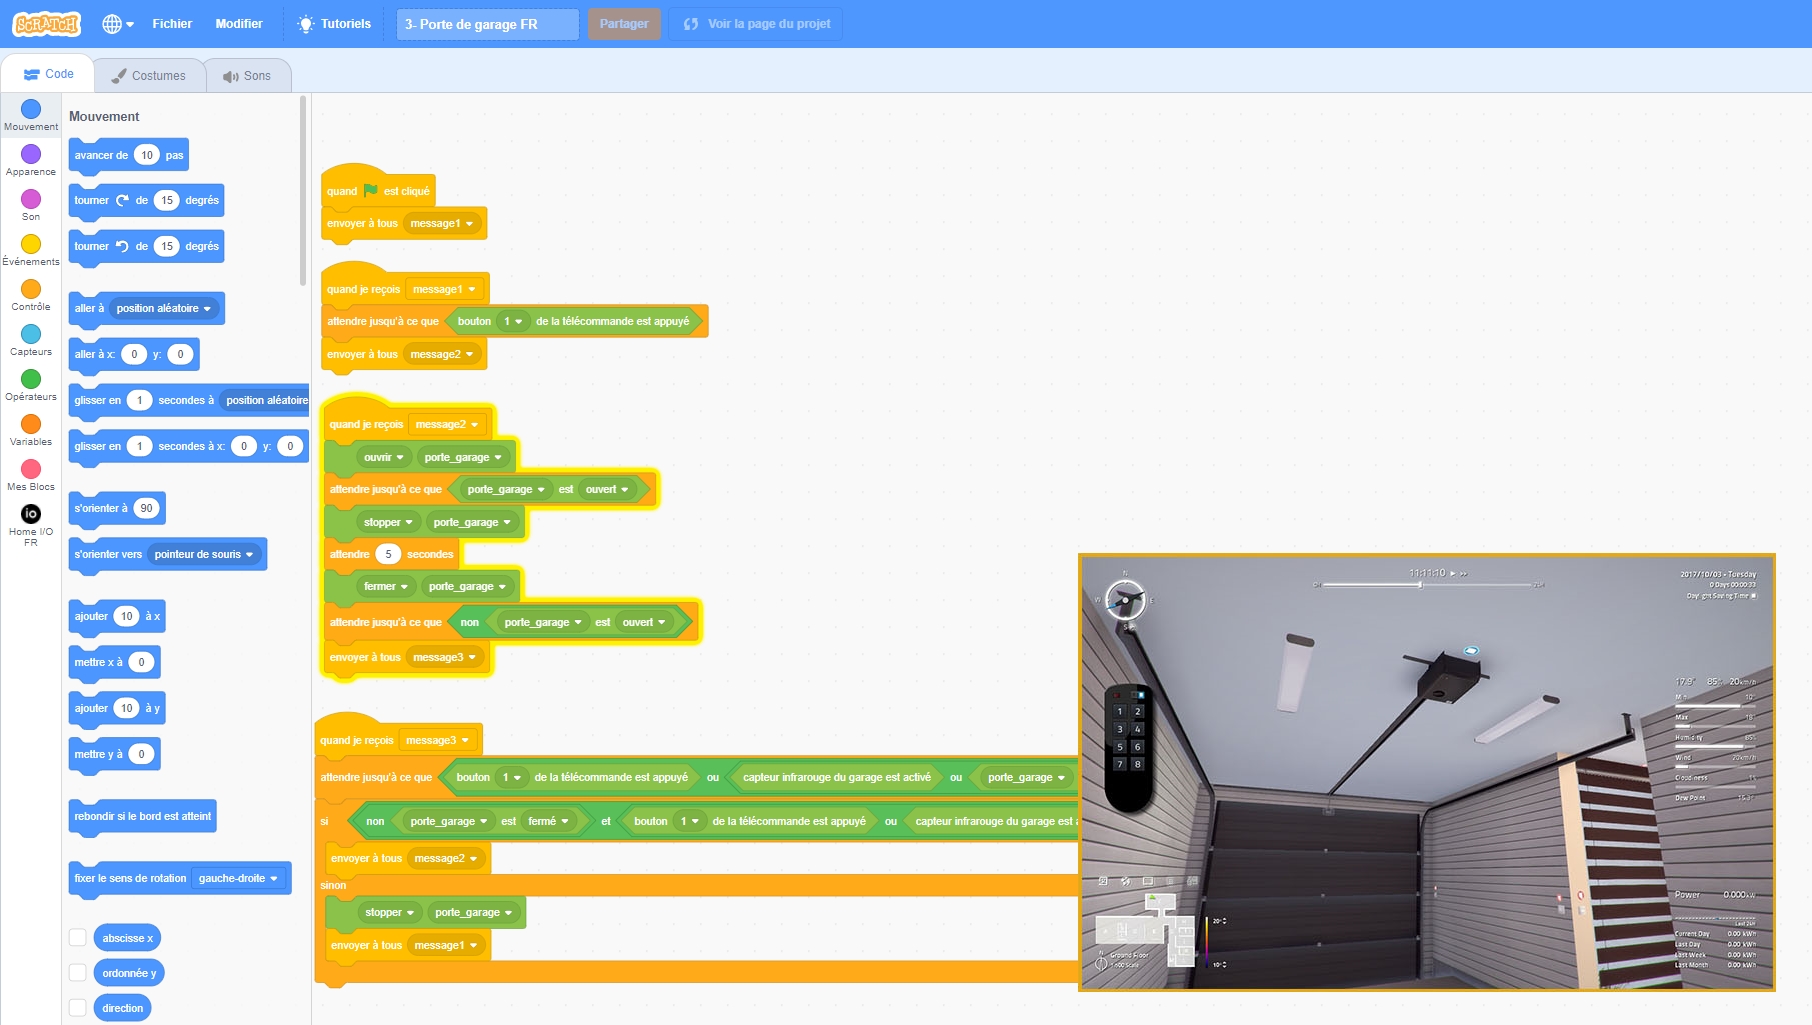Click the project title field

coord(487,24)
